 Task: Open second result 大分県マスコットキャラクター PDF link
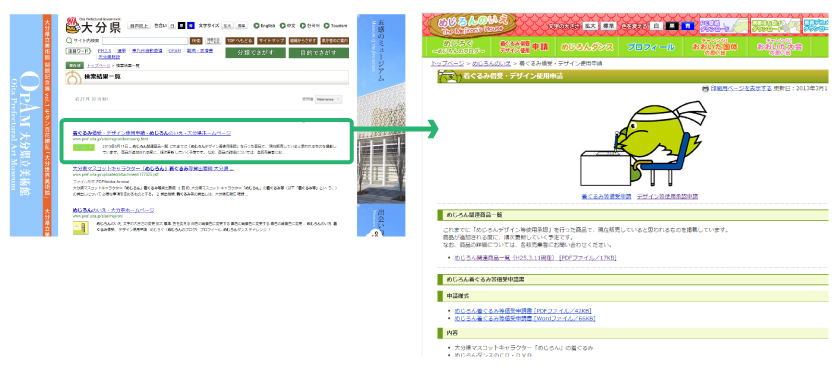coord(153,168)
